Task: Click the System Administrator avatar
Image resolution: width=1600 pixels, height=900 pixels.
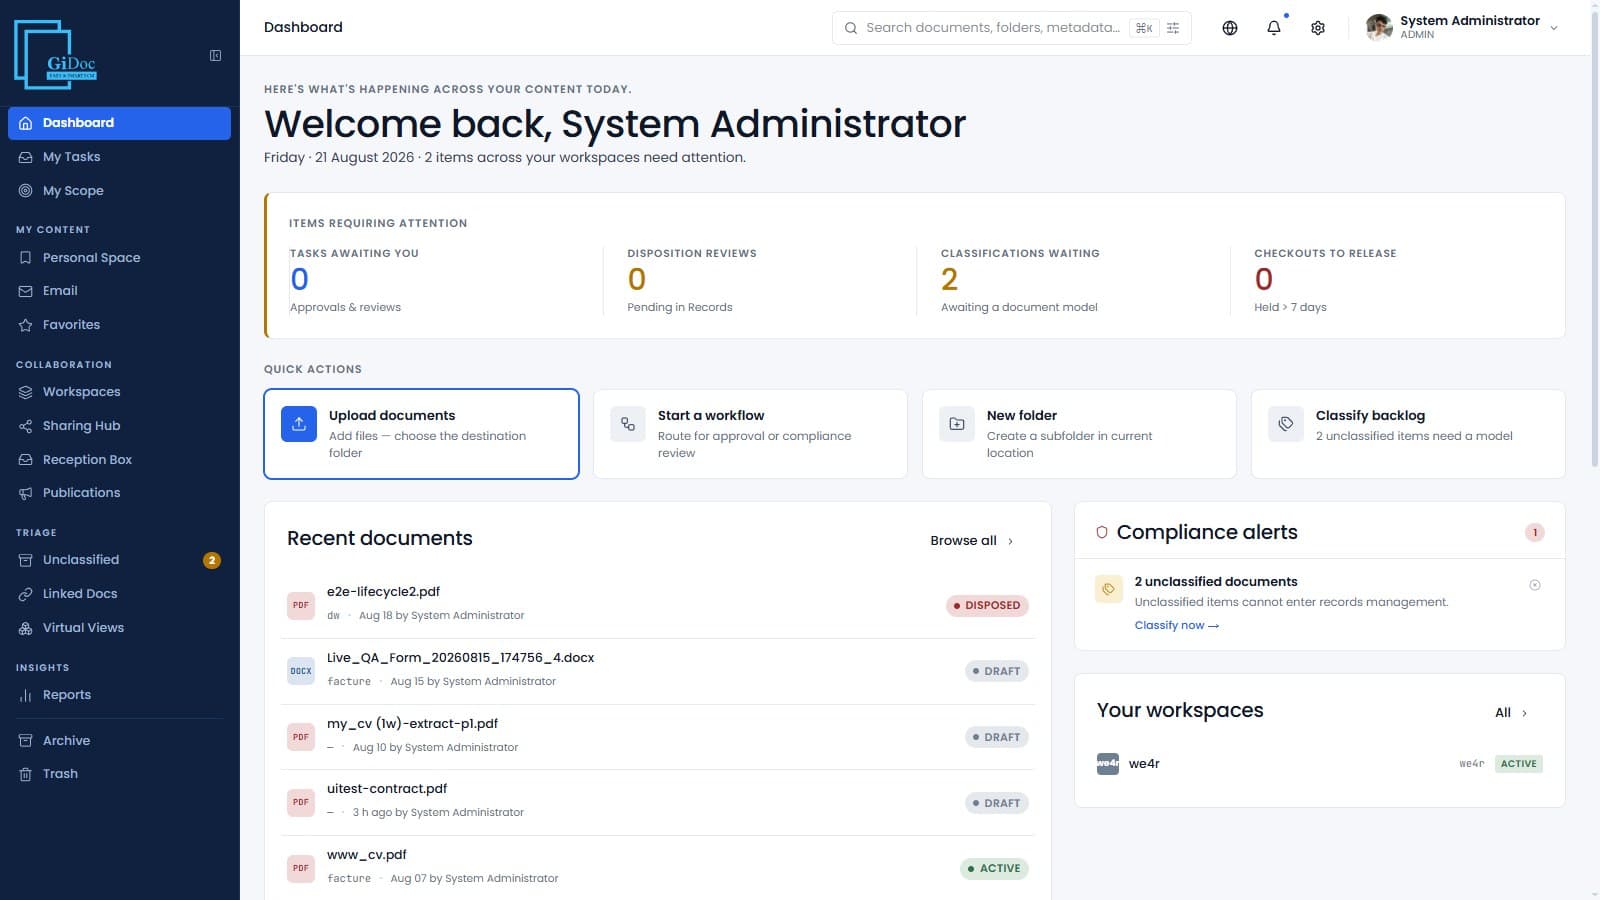Action: tap(1379, 27)
